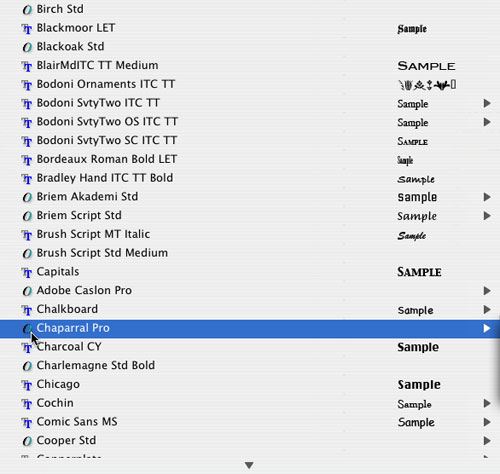The image size is (500, 474).
Task: Click the OpenType icon beside Charlemagne Std Bold
Action: point(27,366)
